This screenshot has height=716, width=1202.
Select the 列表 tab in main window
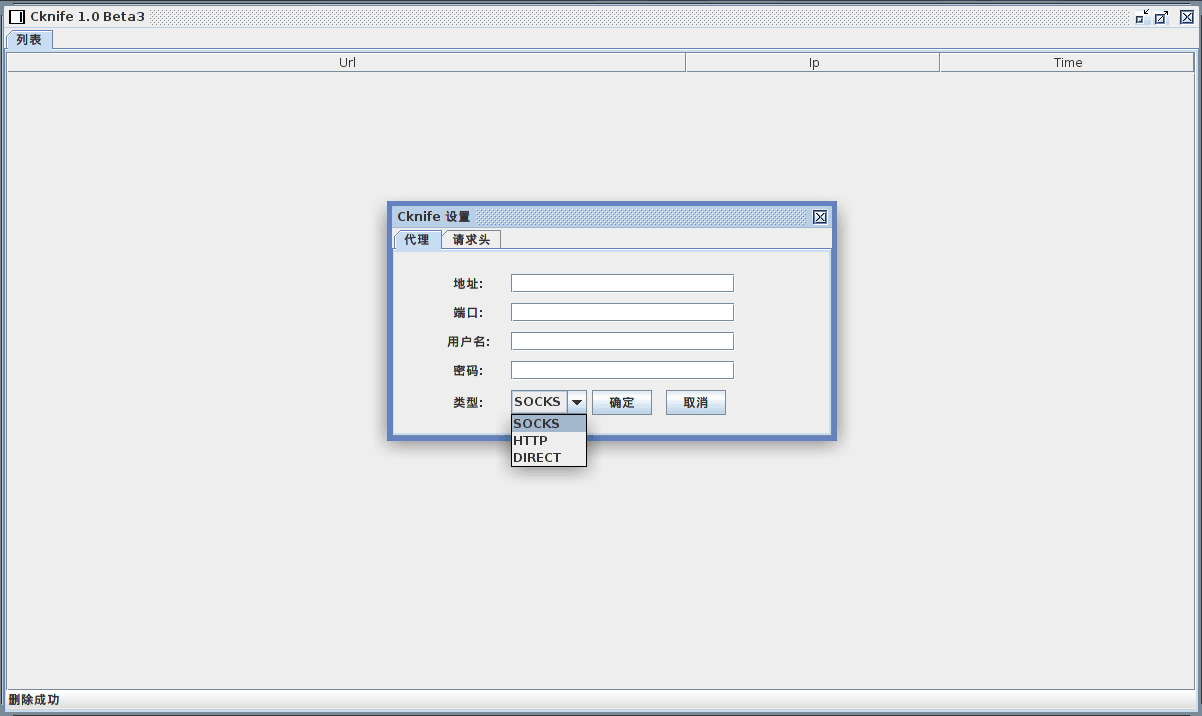[29, 39]
